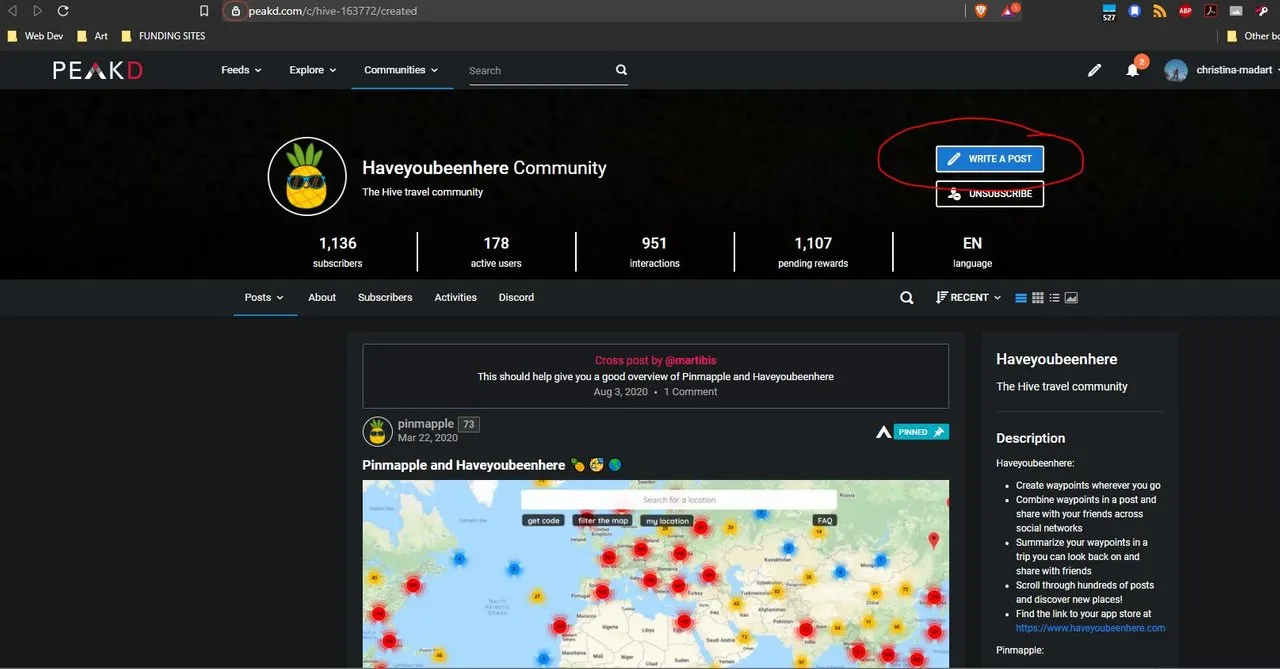Switch to compact list view layout
The image size is (1280, 669).
pos(1054,298)
